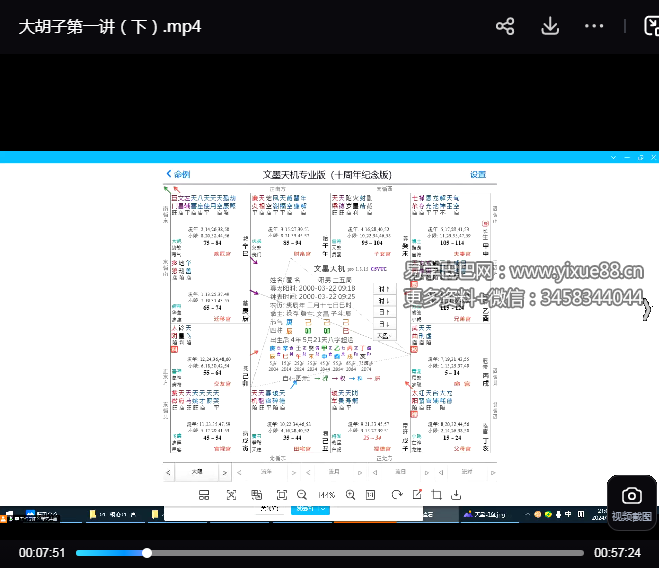Click the edit image pencil icon
Image resolution: width=659 pixels, height=568 pixels.
(417, 495)
